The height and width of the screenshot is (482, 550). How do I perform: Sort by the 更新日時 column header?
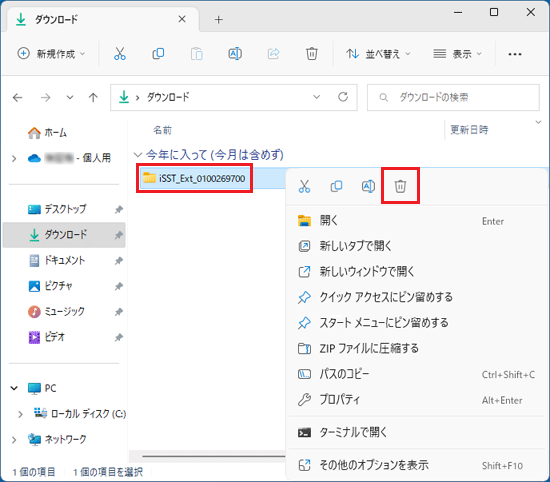coord(469,130)
